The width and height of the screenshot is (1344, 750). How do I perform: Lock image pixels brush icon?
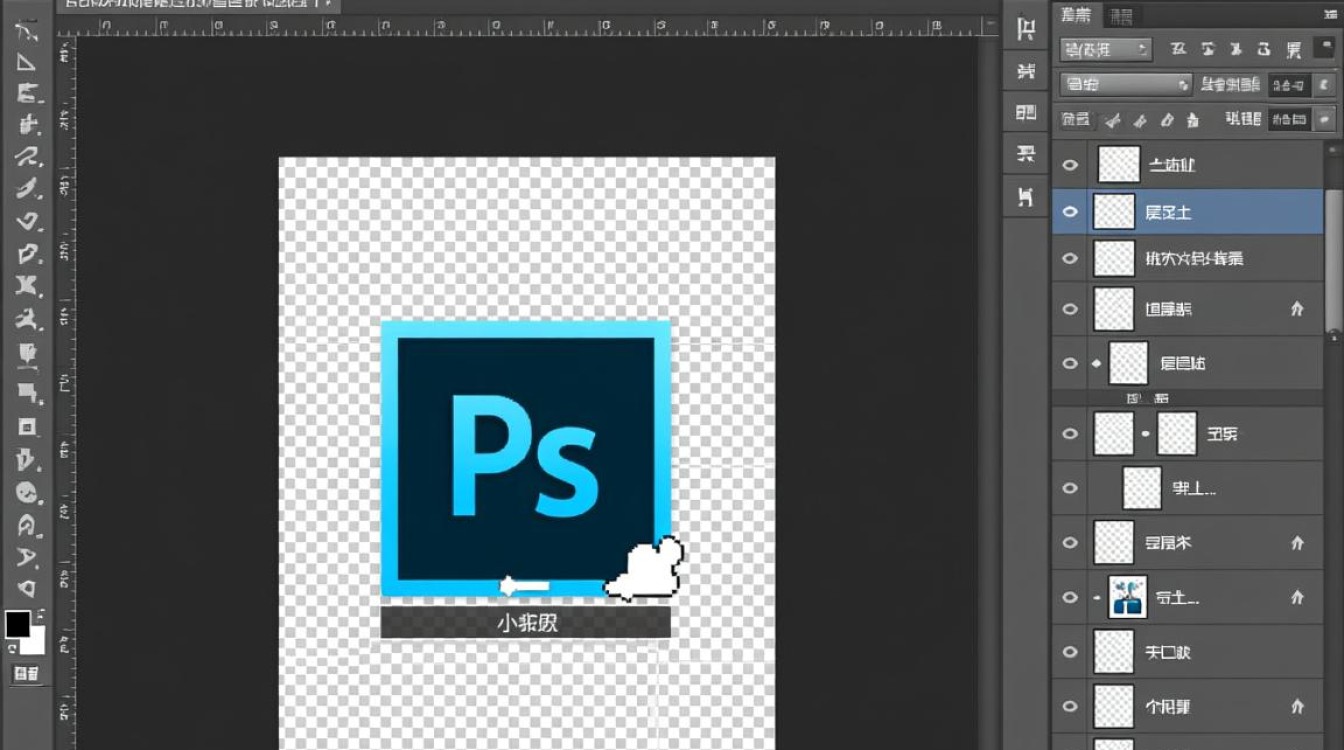tap(1140, 120)
